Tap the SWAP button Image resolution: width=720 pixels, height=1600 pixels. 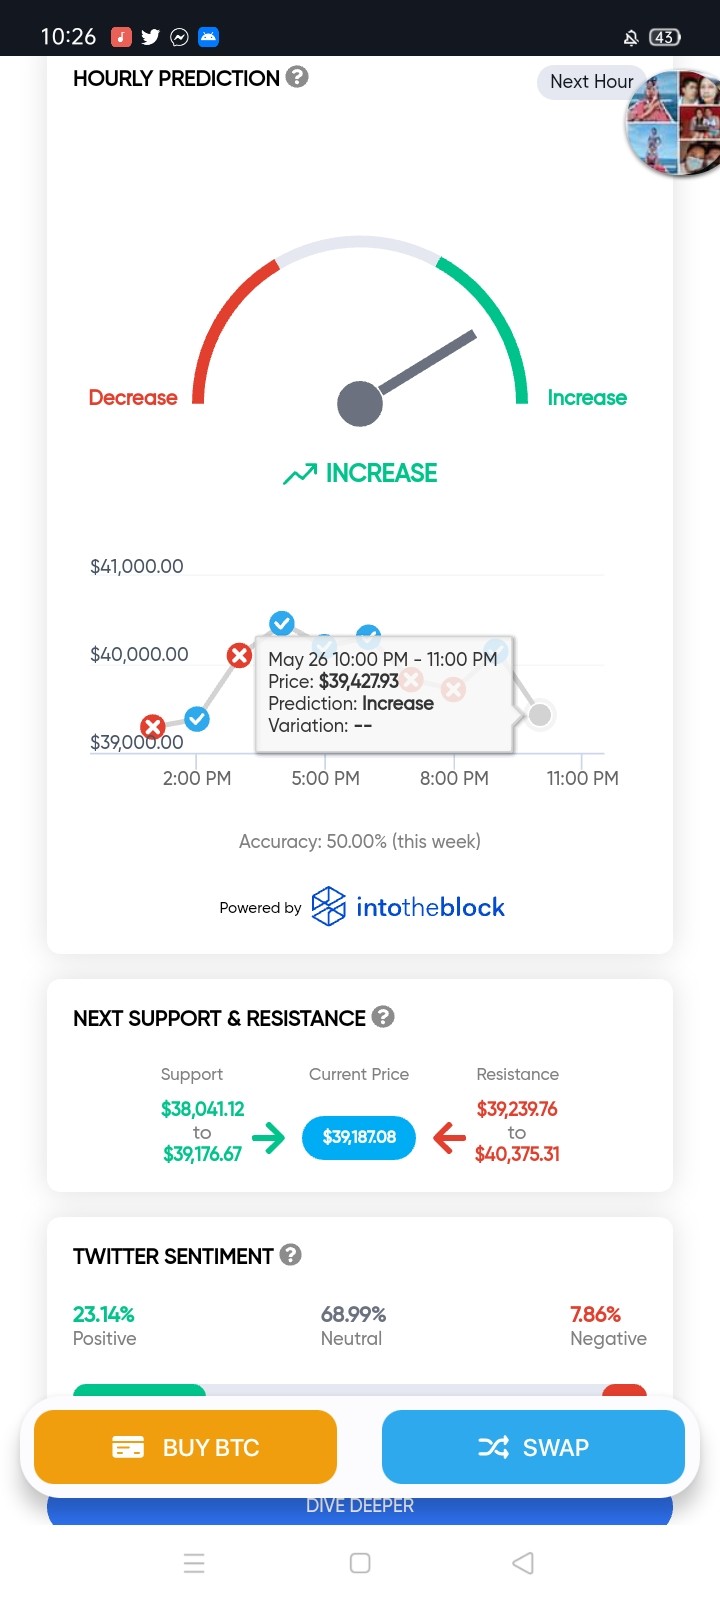coord(533,1447)
